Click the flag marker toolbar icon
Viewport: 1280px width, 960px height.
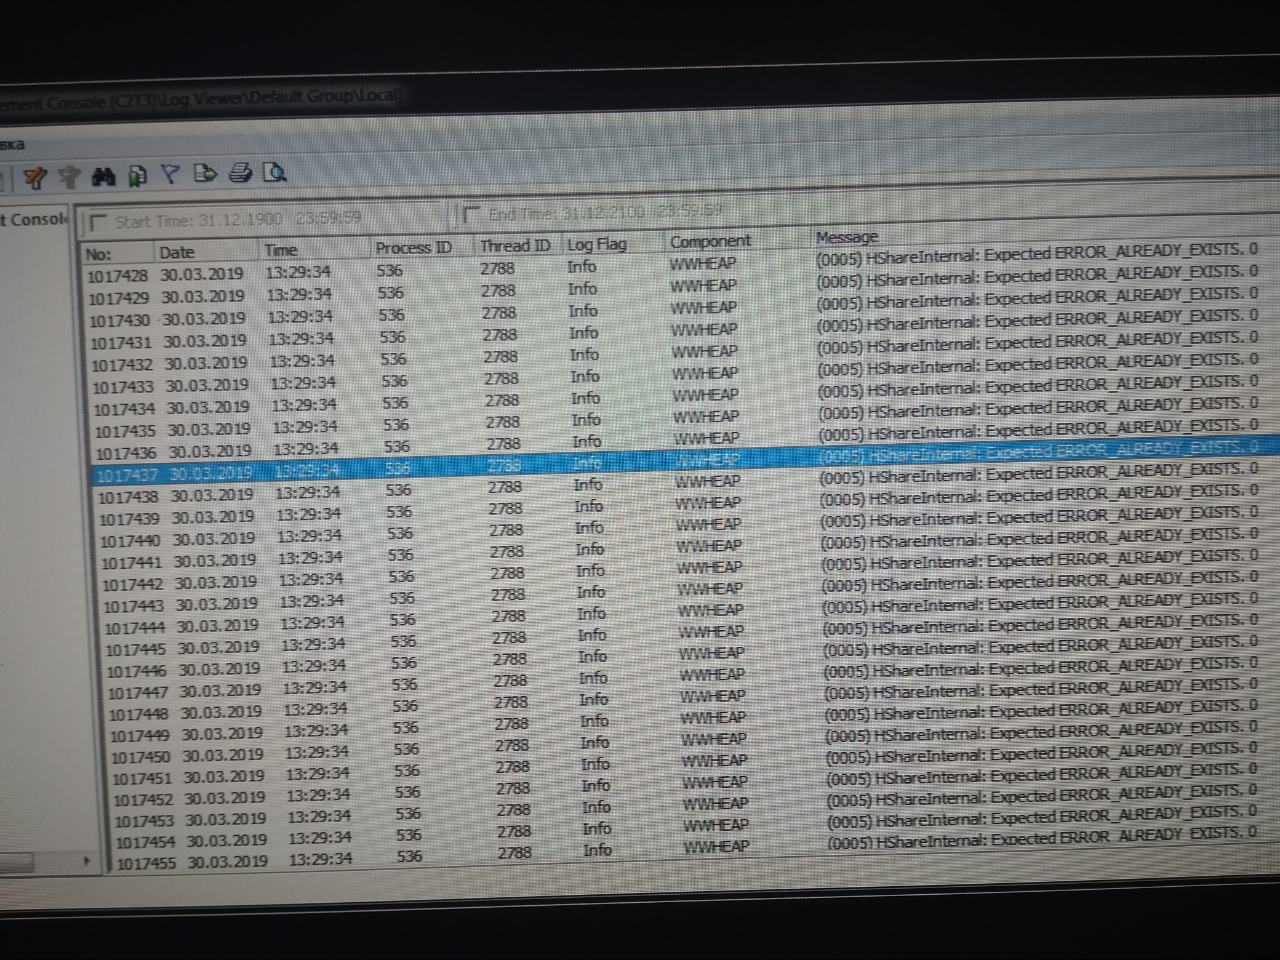pos(171,175)
